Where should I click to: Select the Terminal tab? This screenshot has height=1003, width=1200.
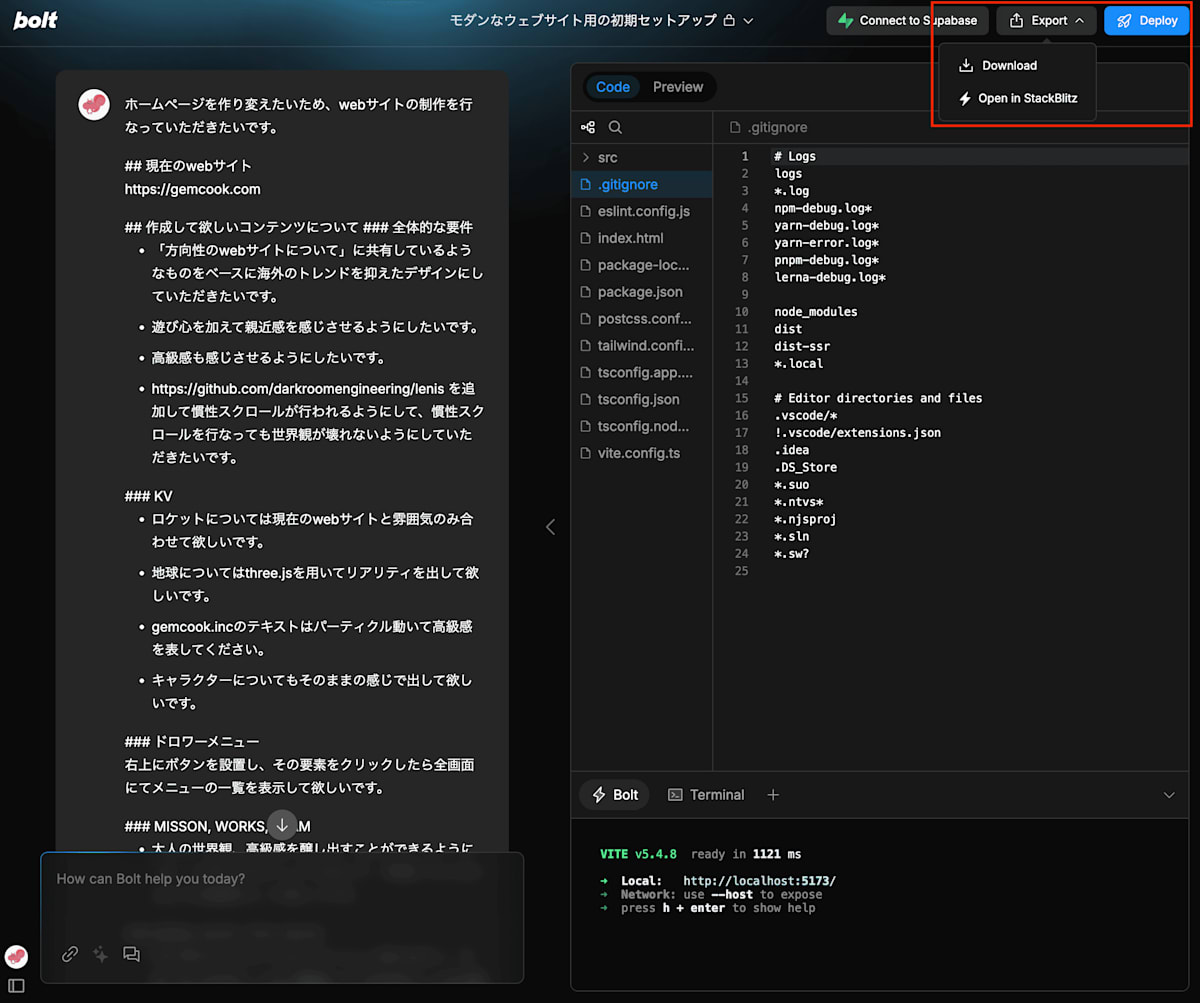click(x=706, y=795)
